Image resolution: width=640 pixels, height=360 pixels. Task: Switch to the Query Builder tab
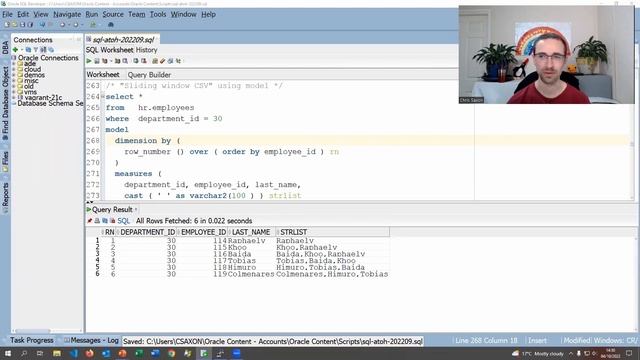point(149,75)
